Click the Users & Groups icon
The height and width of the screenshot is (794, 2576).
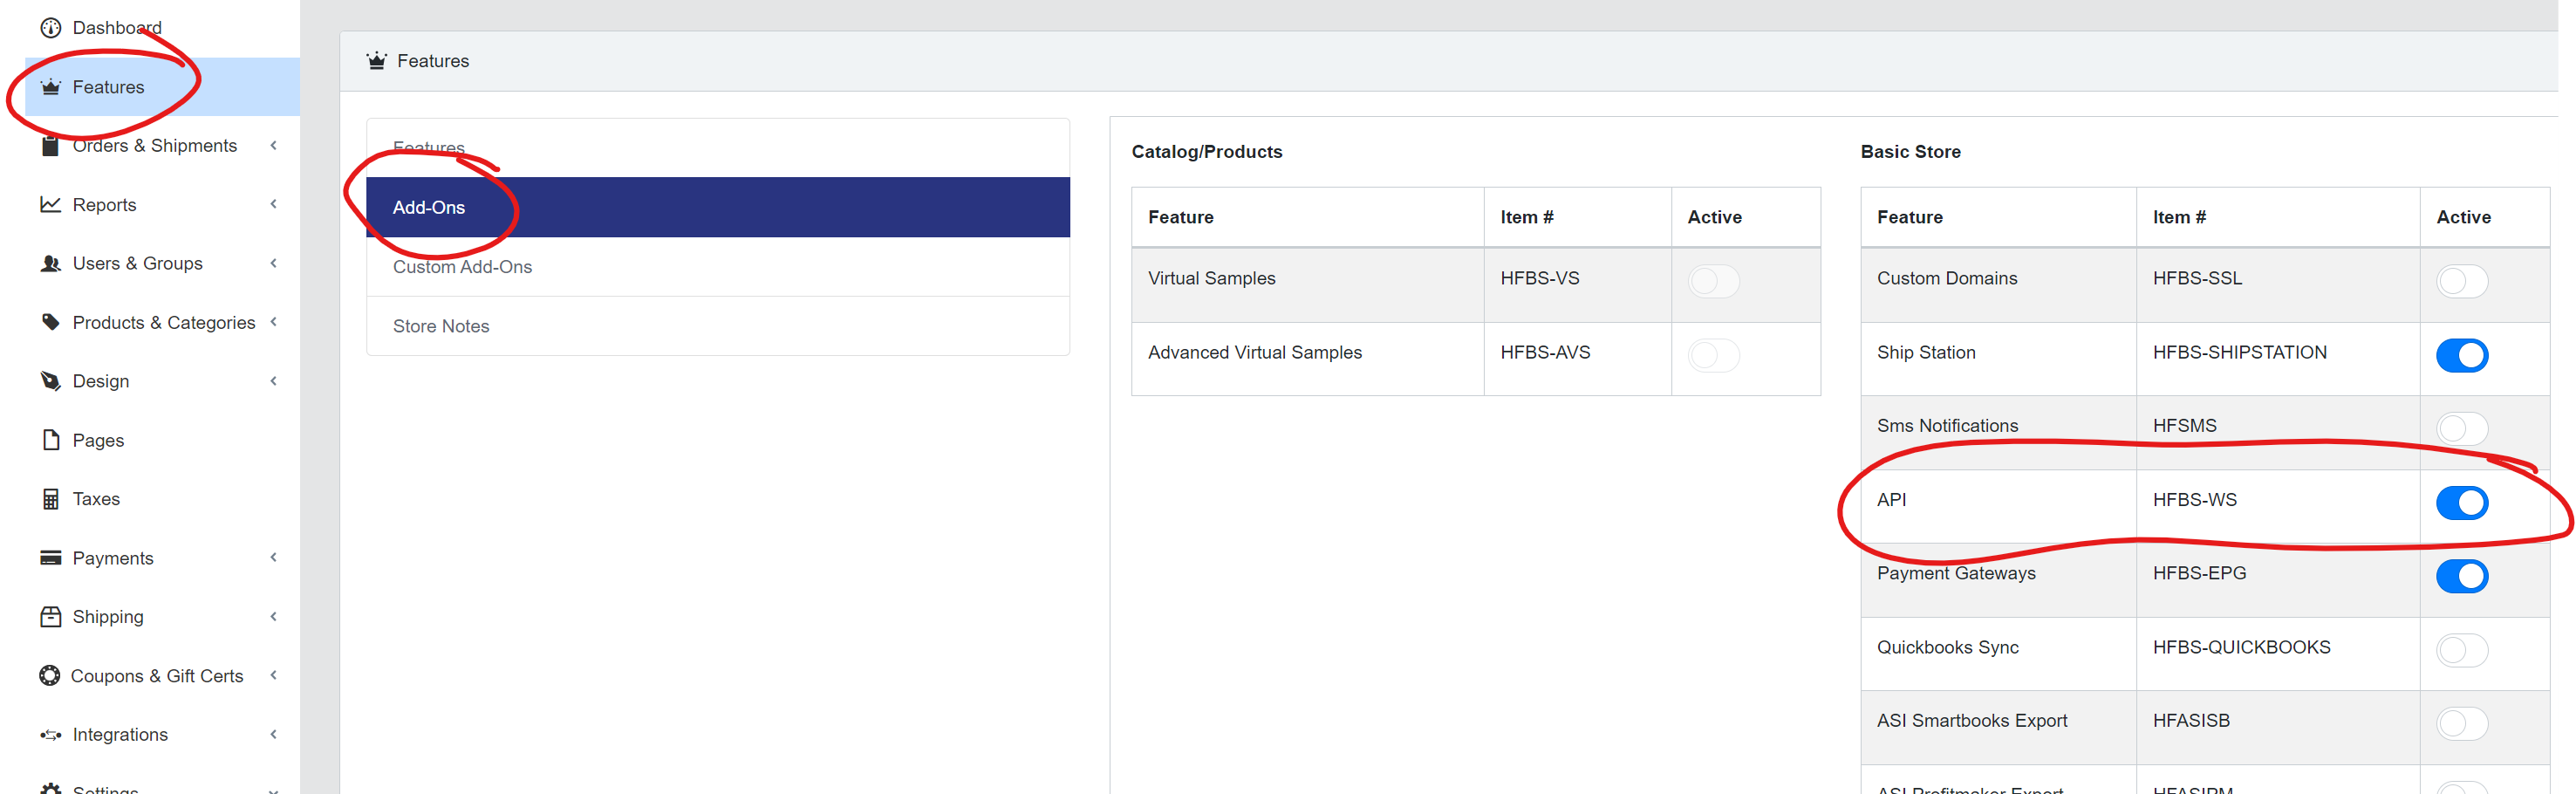(50, 264)
